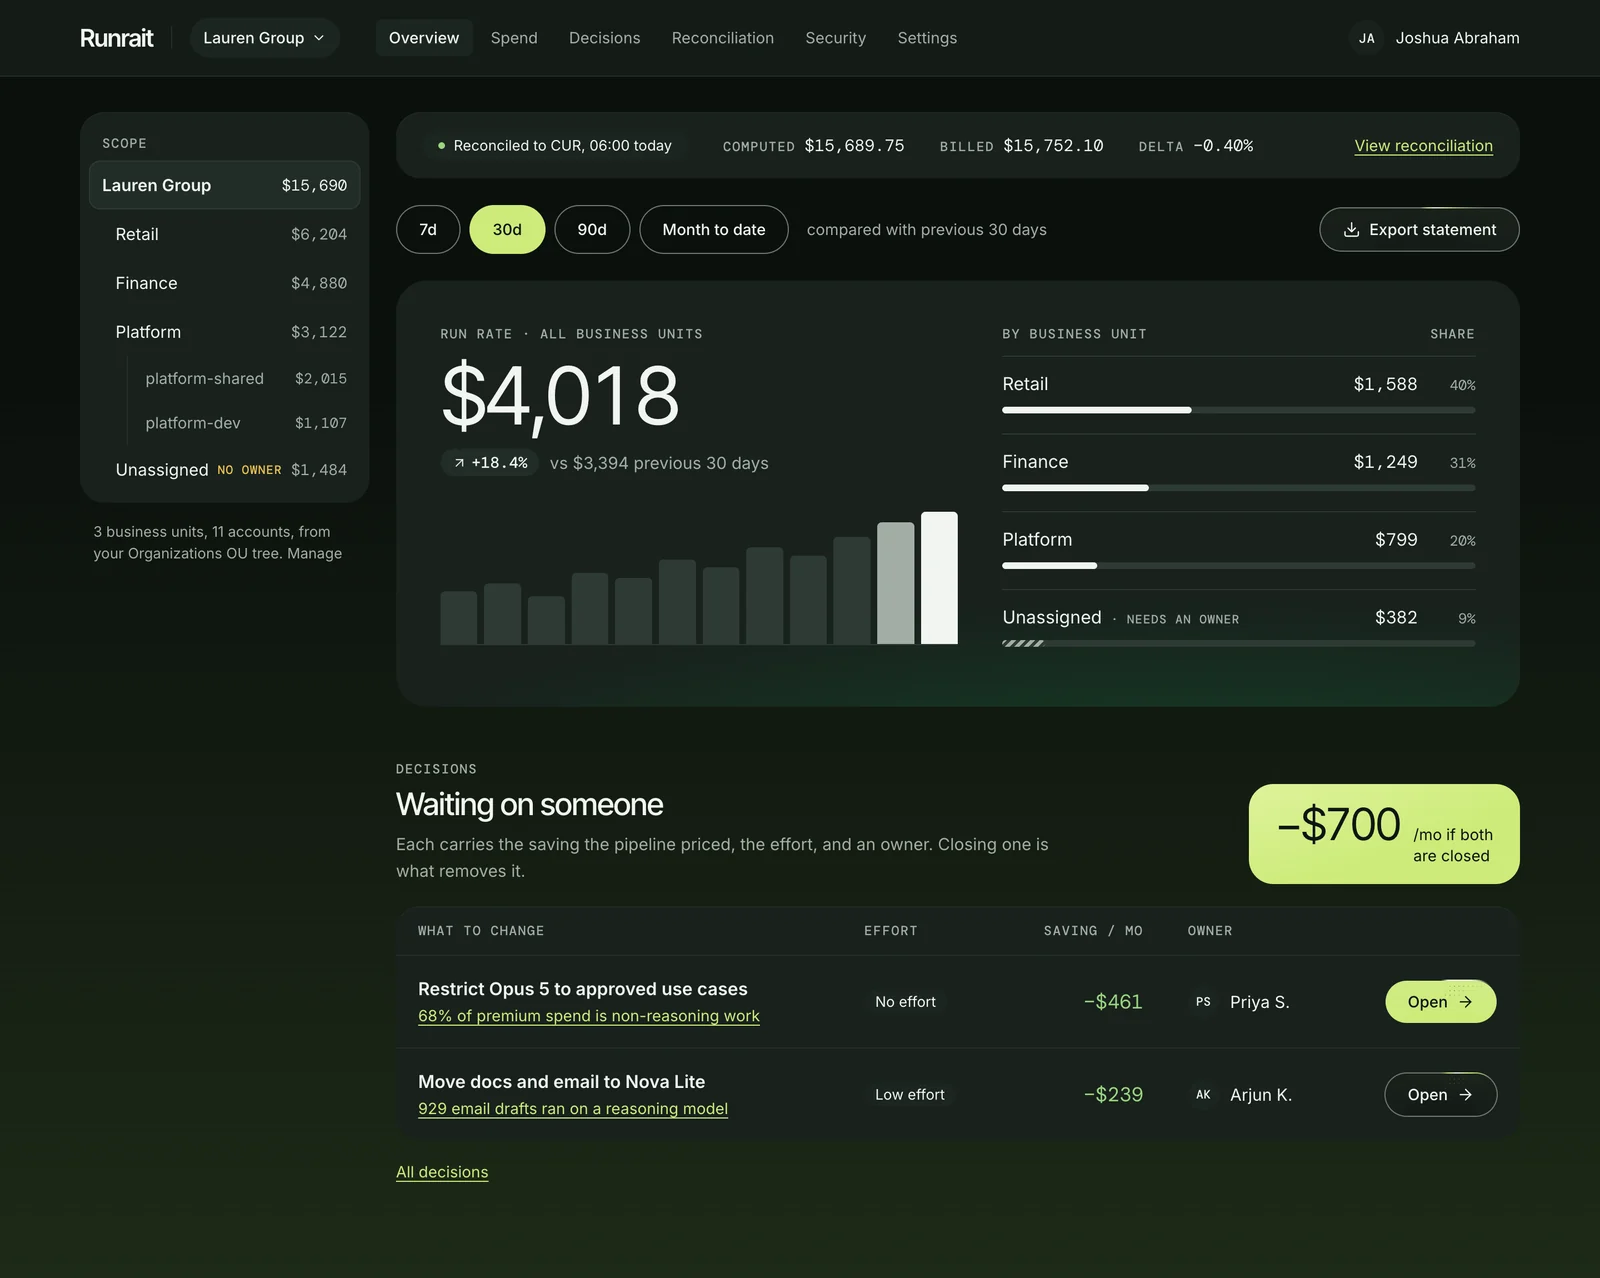Click the -$461 saving value

pos(1113,1001)
